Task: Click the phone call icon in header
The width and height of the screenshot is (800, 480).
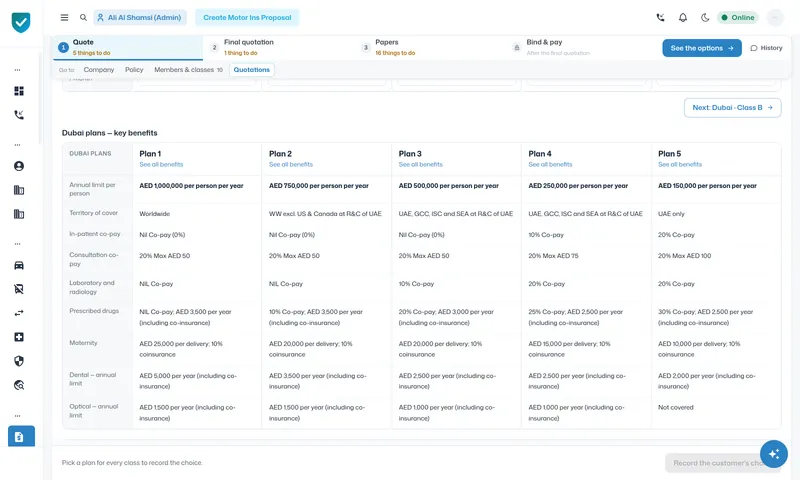Action: [660, 17]
